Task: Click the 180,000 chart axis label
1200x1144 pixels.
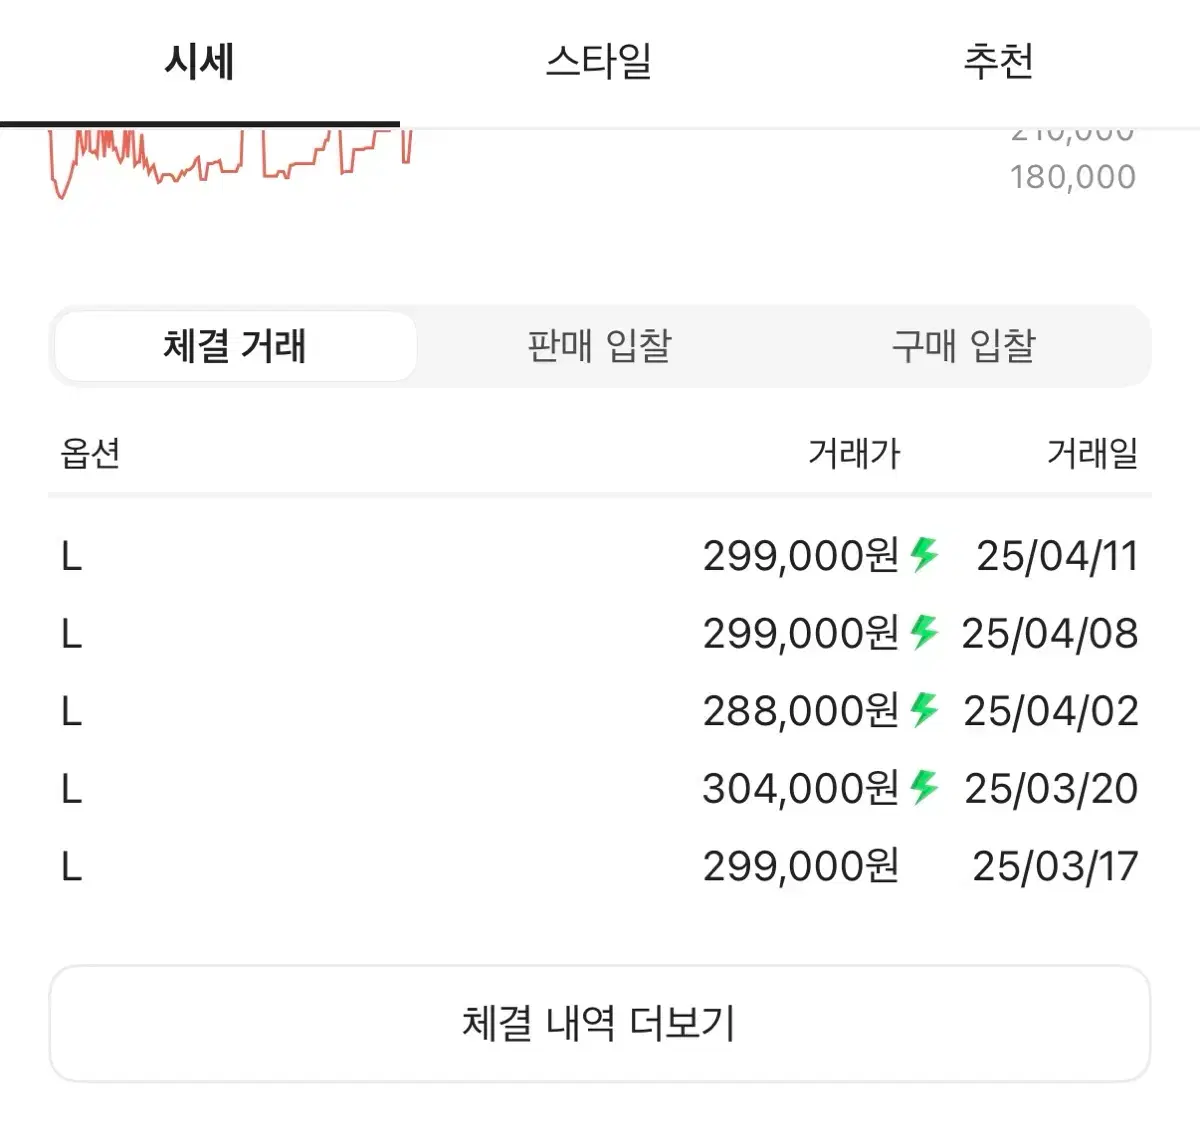Action: coord(1072,177)
